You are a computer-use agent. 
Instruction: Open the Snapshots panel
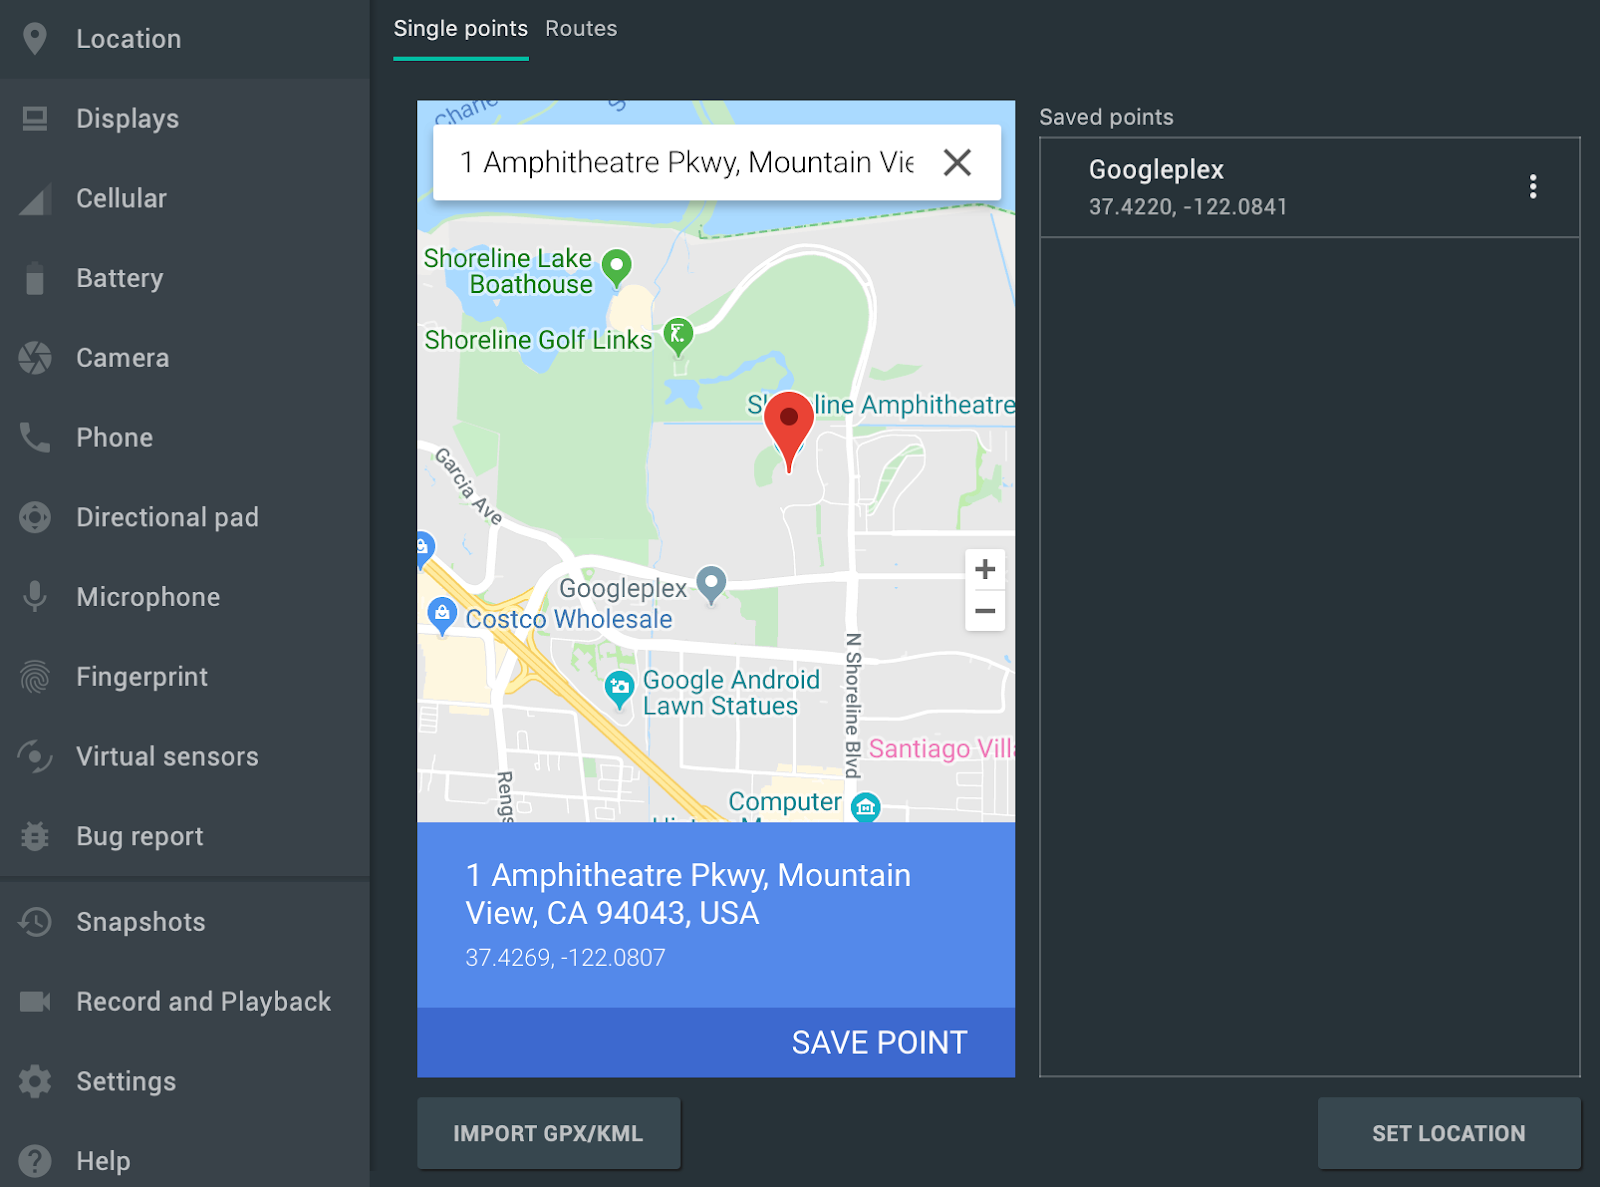(x=140, y=922)
